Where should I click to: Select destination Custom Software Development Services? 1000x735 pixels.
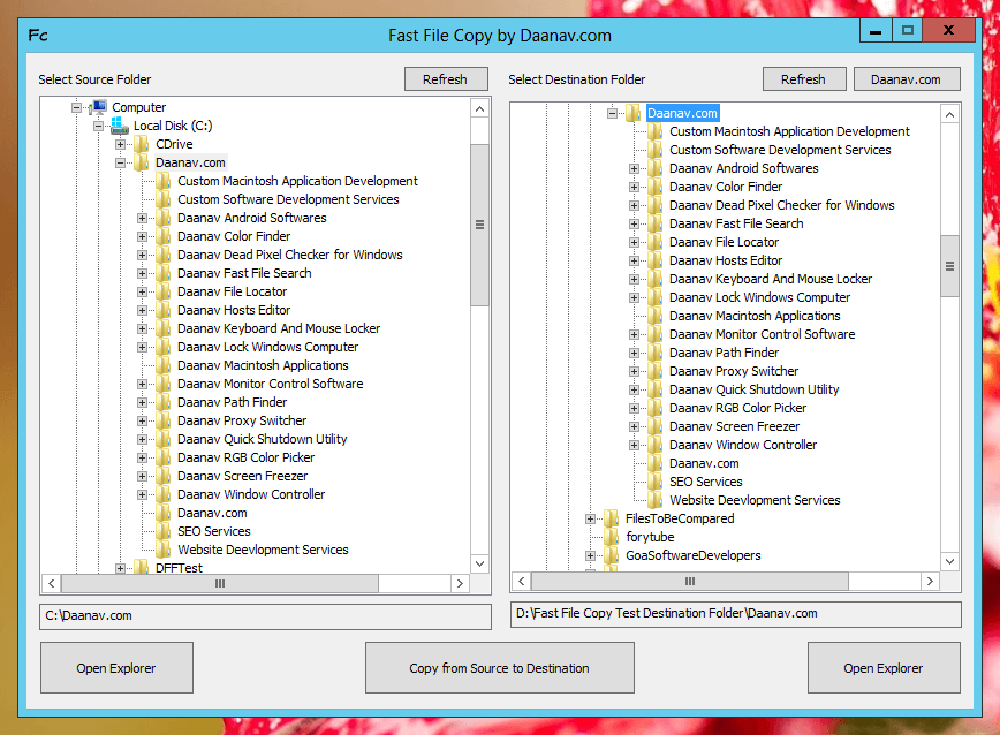click(781, 150)
